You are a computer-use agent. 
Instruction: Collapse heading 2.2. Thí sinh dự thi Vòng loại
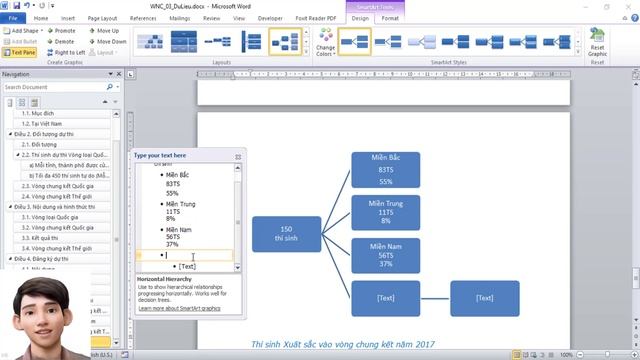pyautogui.click(x=18, y=155)
